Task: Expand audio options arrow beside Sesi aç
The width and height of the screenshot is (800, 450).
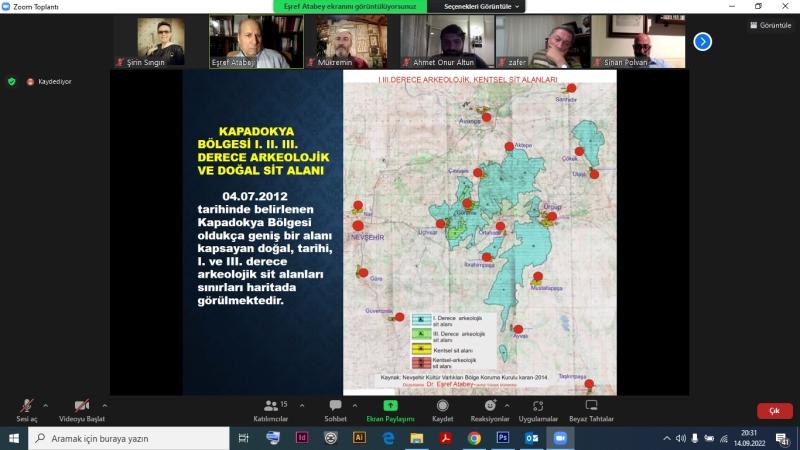Action: (x=45, y=405)
